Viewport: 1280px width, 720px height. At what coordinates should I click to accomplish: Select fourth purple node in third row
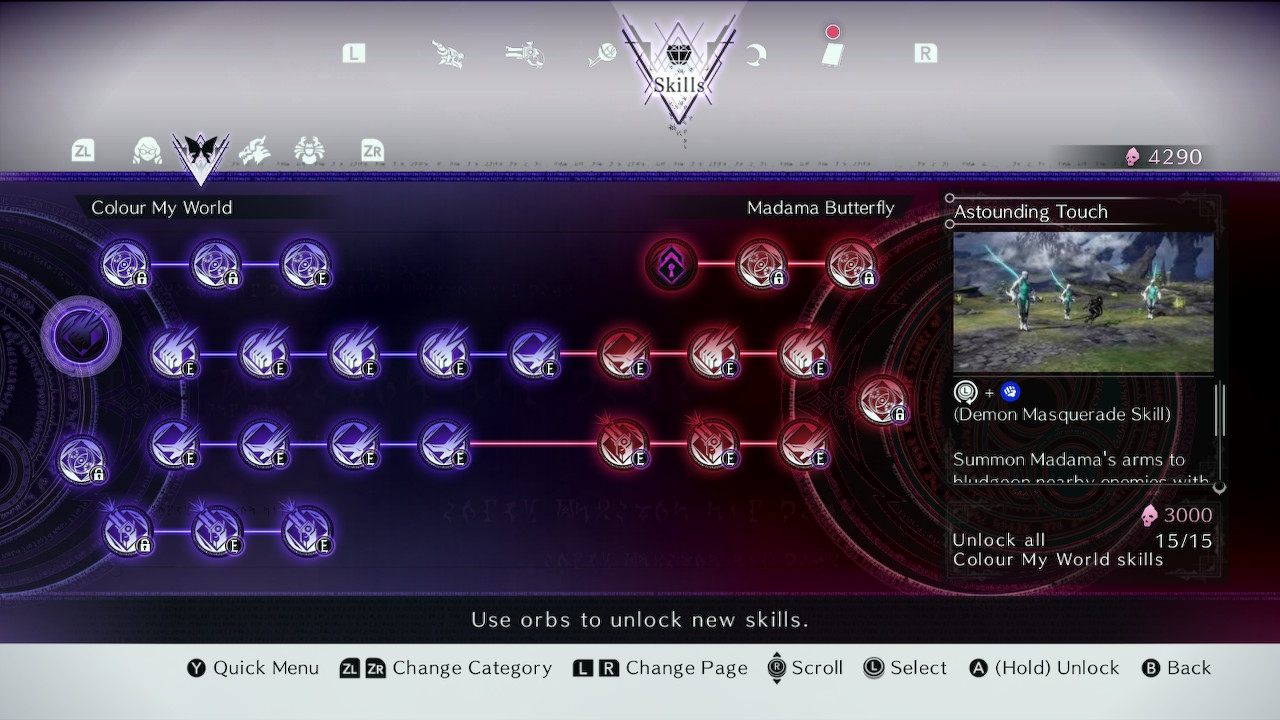point(444,443)
